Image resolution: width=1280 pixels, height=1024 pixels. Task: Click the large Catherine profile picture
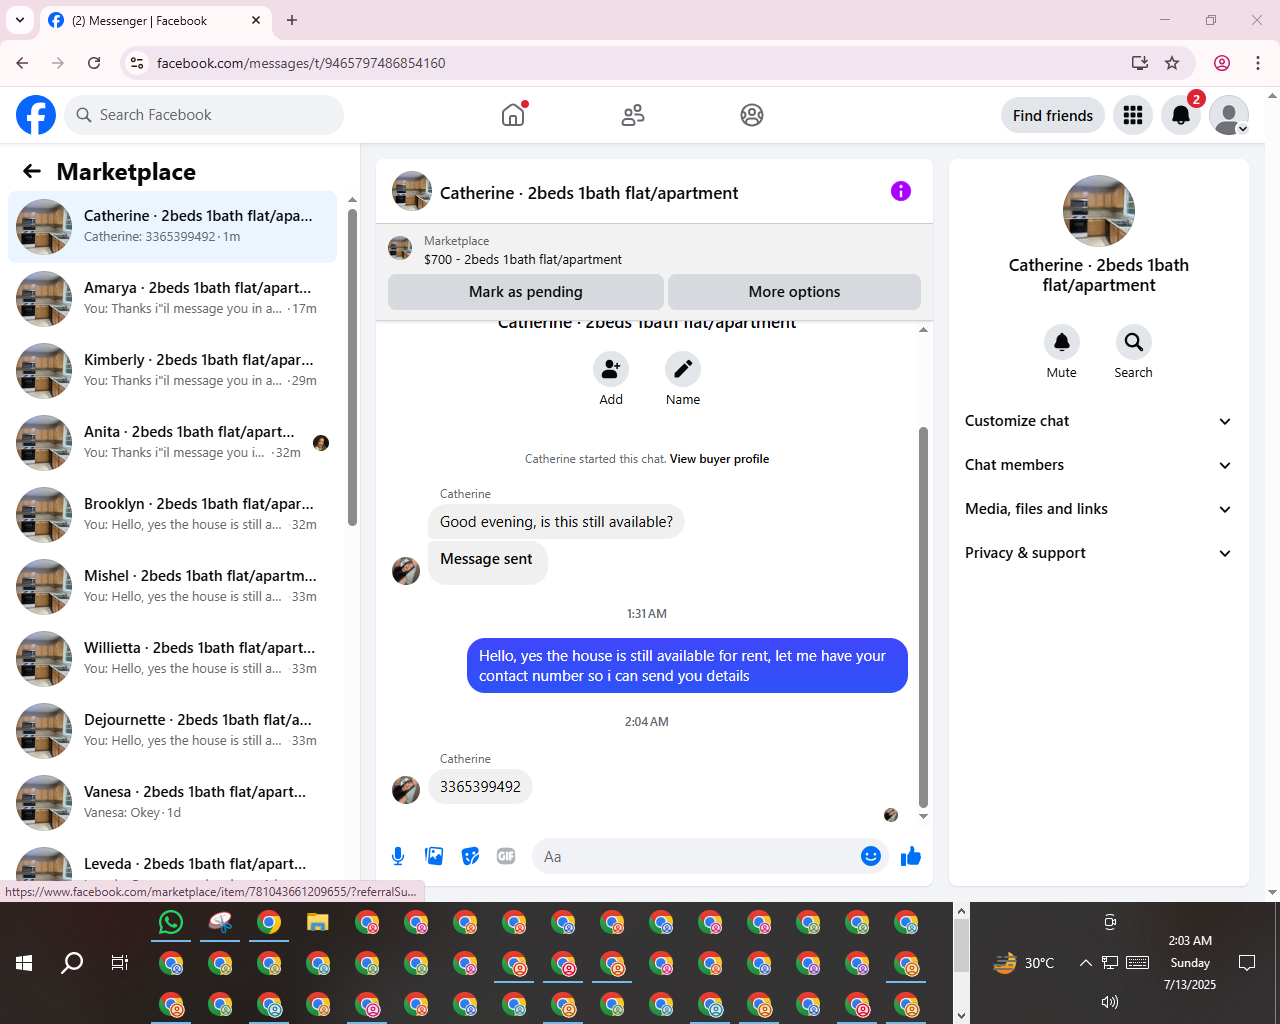coord(1099,211)
